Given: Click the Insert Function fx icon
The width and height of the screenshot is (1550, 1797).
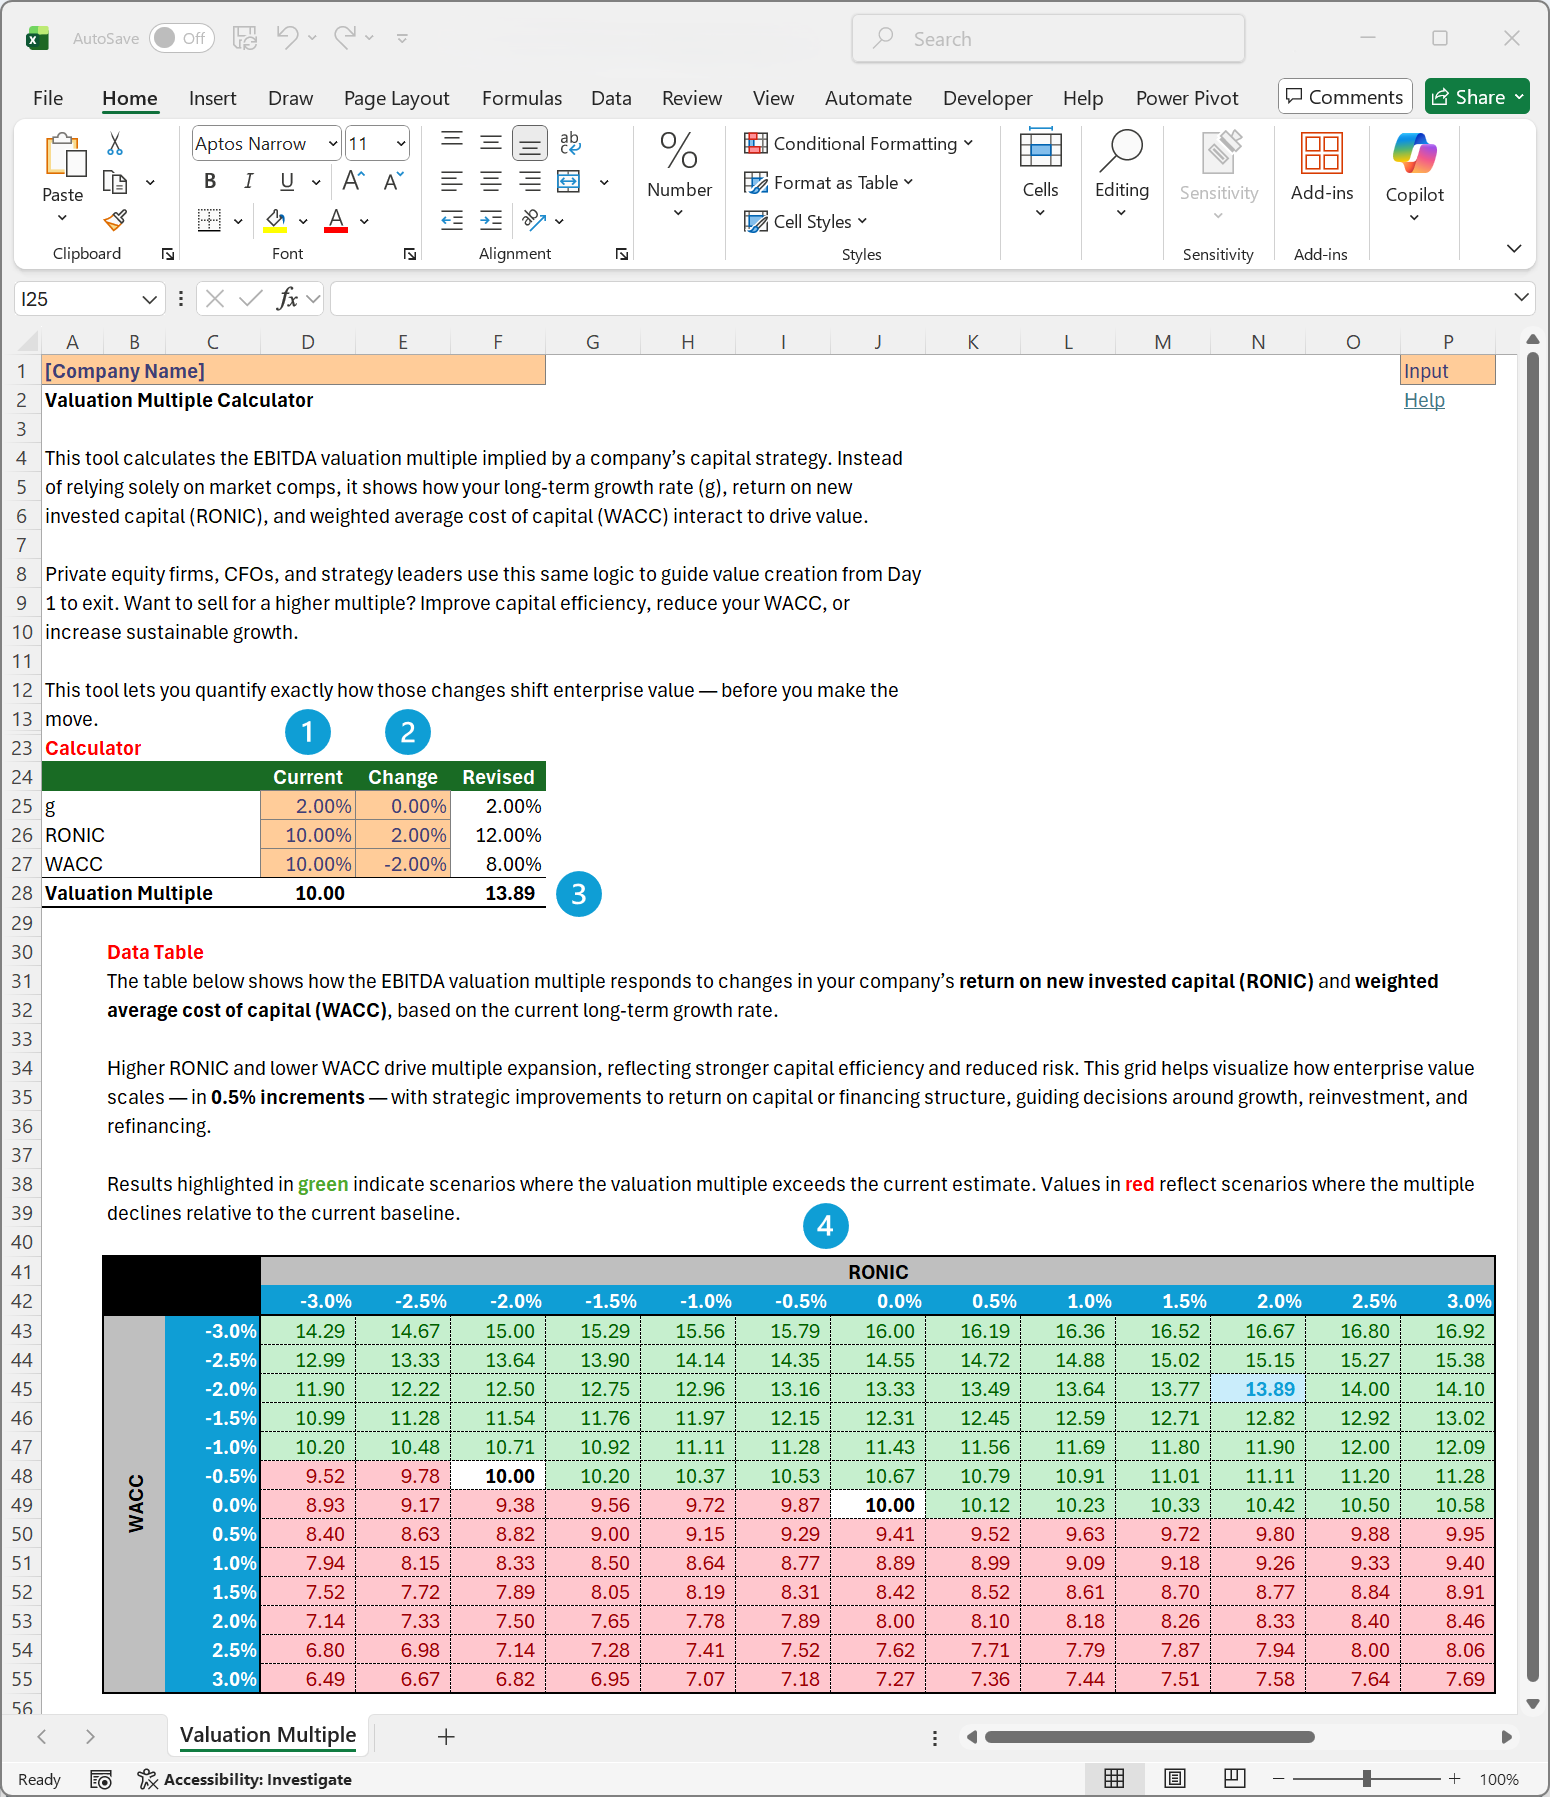Looking at the screenshot, I should (287, 299).
